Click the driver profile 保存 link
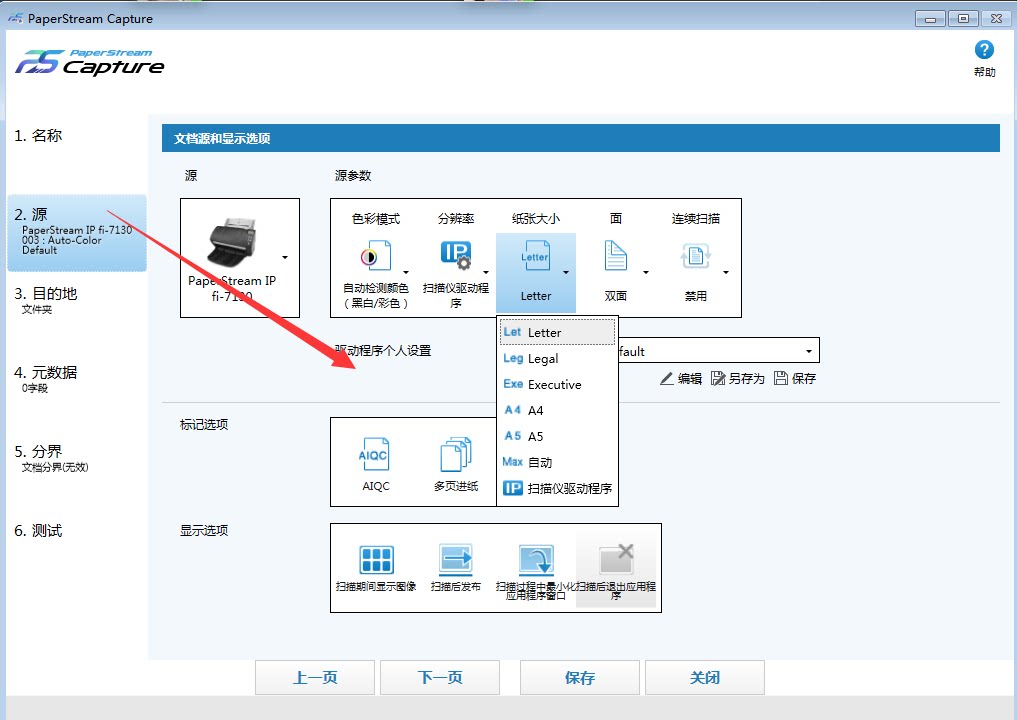 tap(795, 378)
